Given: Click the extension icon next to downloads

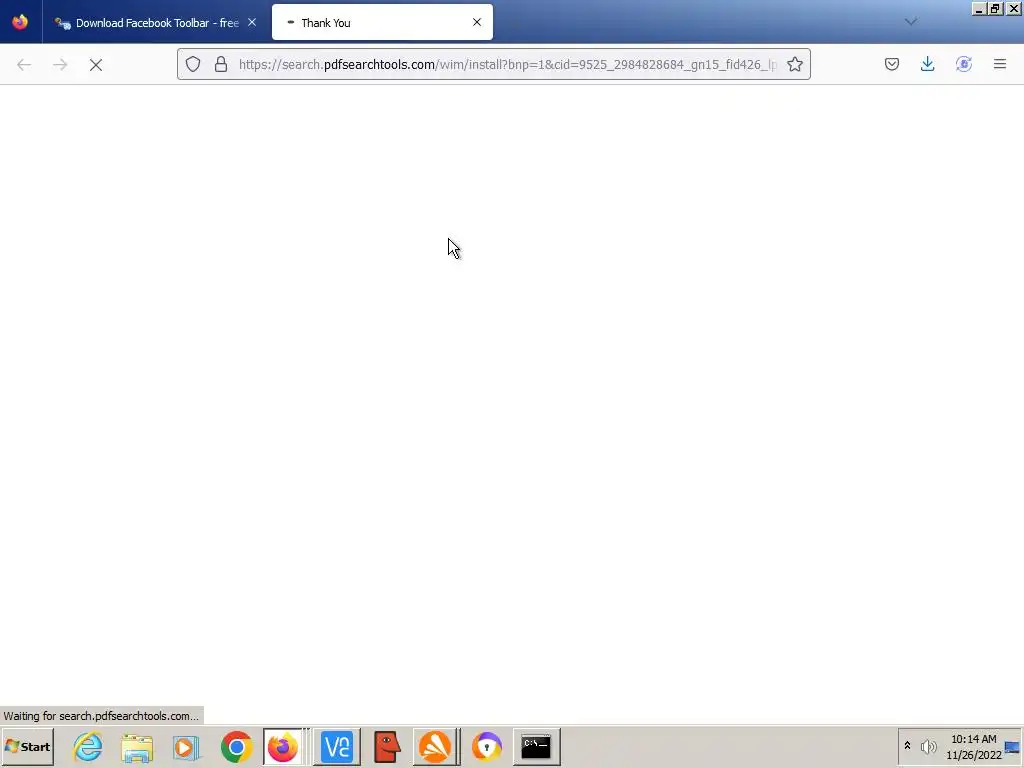Looking at the screenshot, I should pos(964,64).
